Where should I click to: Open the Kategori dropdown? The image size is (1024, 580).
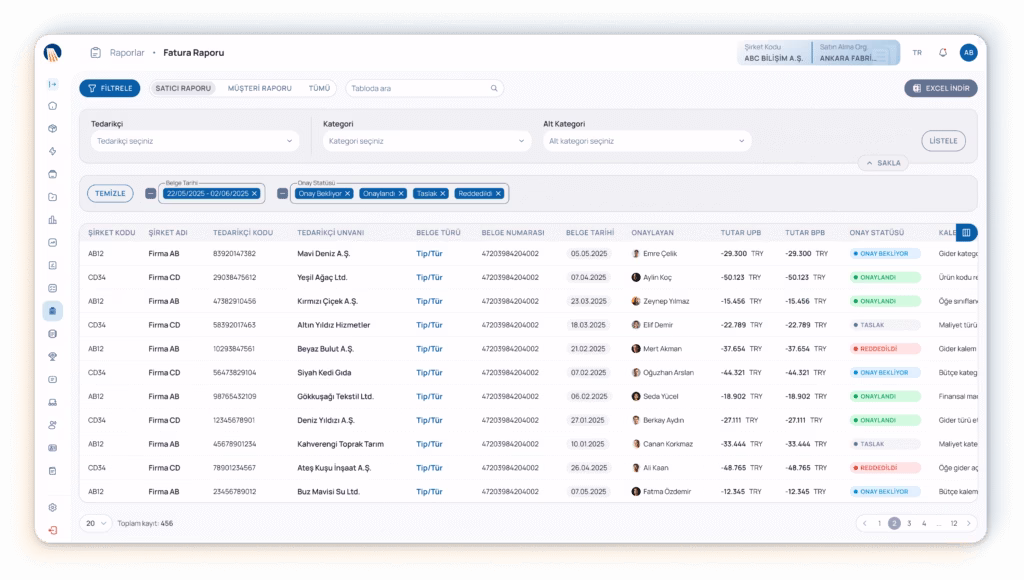426,141
